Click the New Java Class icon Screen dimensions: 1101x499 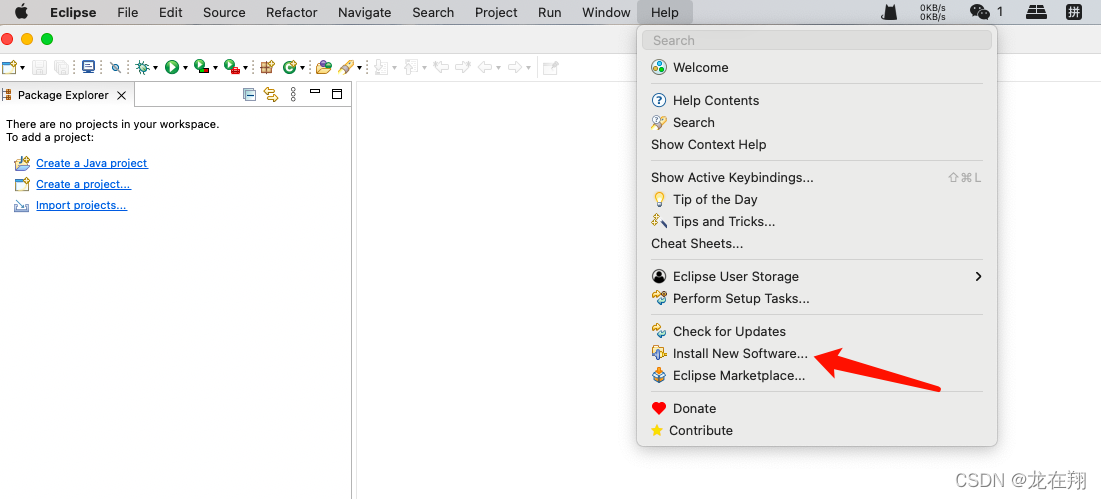tap(289, 67)
